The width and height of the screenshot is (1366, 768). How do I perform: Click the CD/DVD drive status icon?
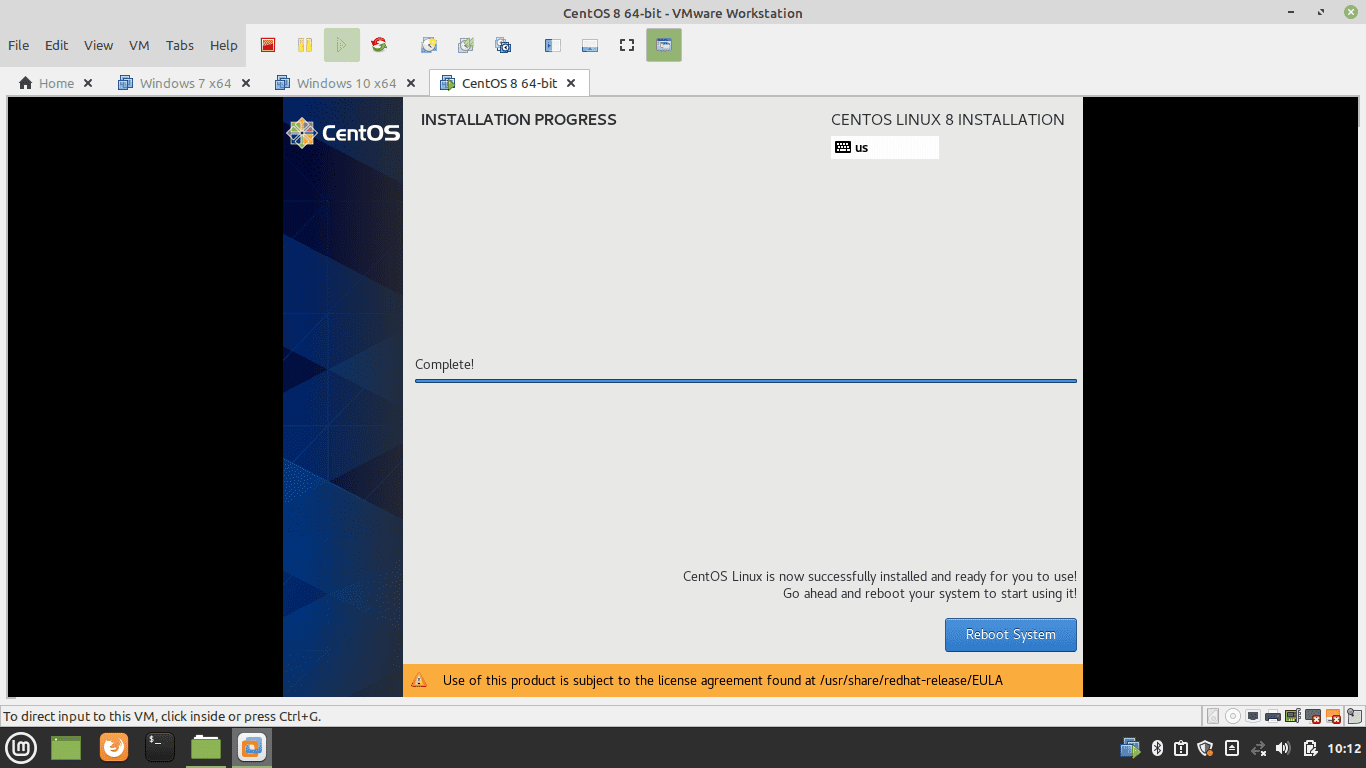click(1233, 716)
